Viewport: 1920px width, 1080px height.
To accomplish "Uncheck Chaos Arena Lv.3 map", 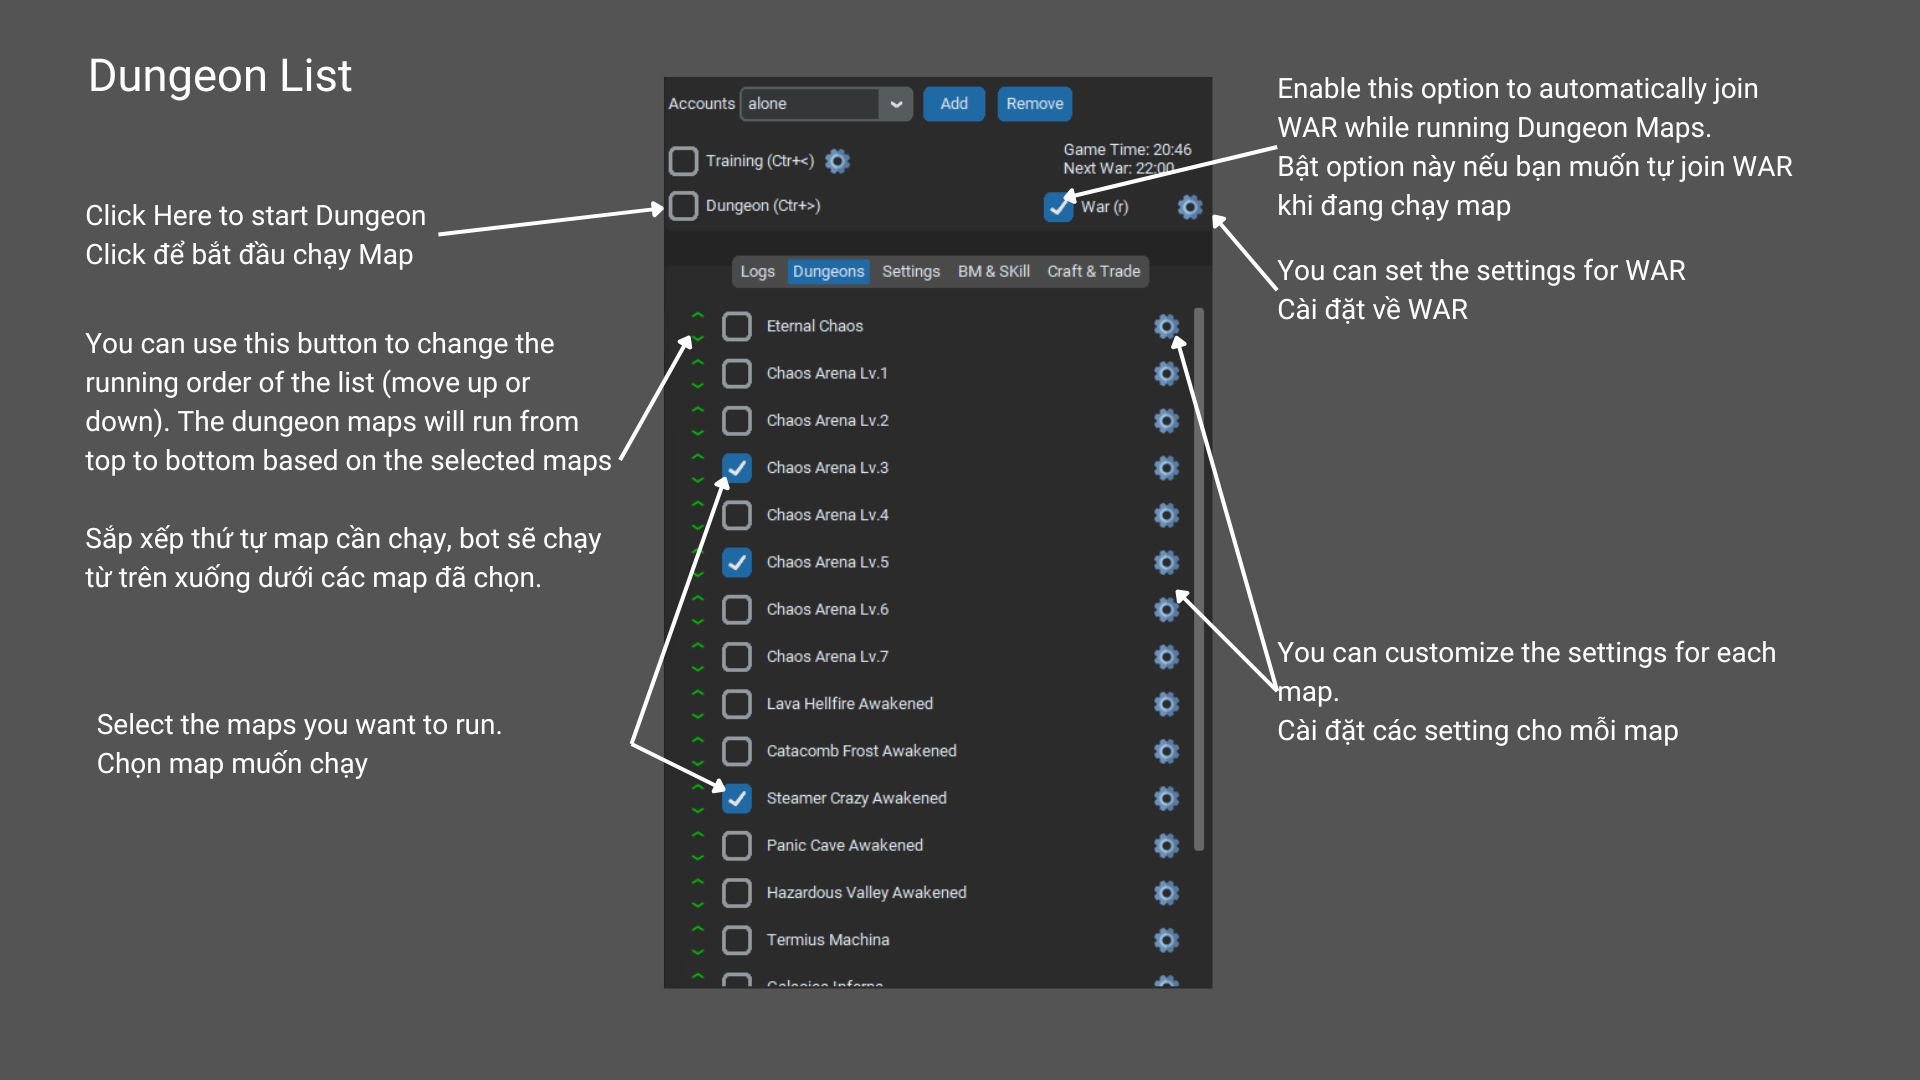I will [x=737, y=467].
